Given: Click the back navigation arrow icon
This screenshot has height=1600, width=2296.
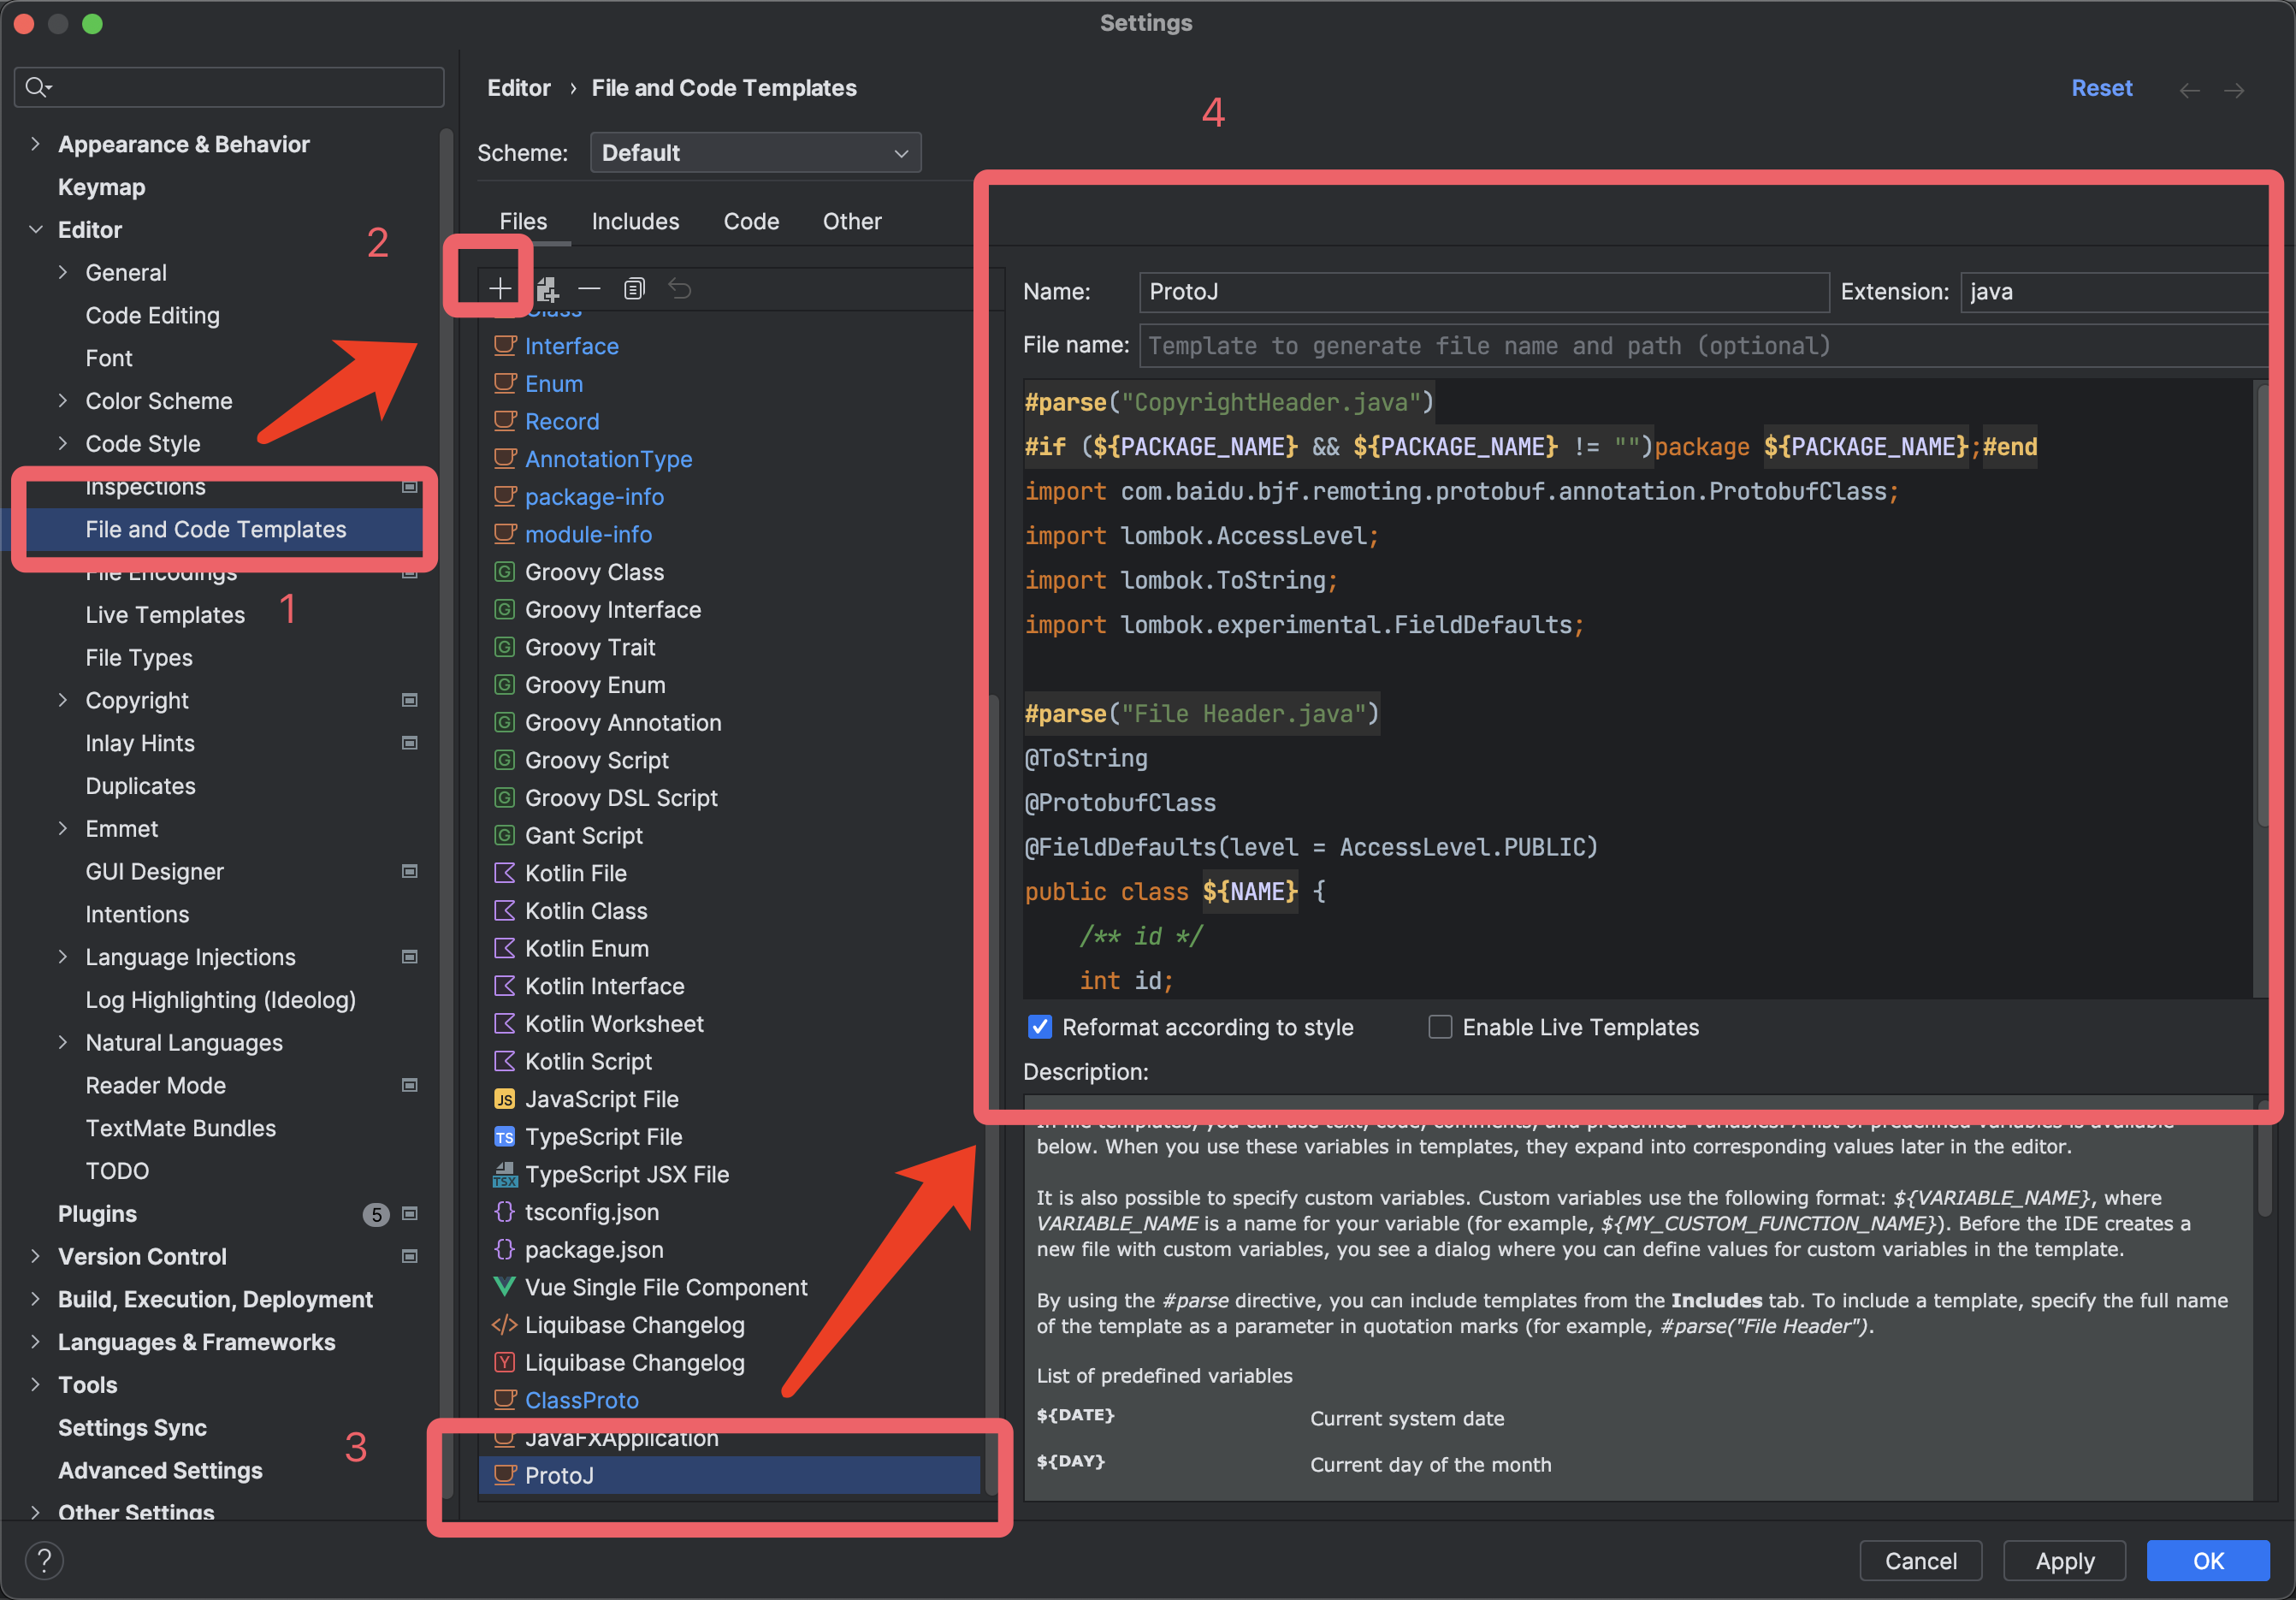Looking at the screenshot, I should pos(2189,90).
